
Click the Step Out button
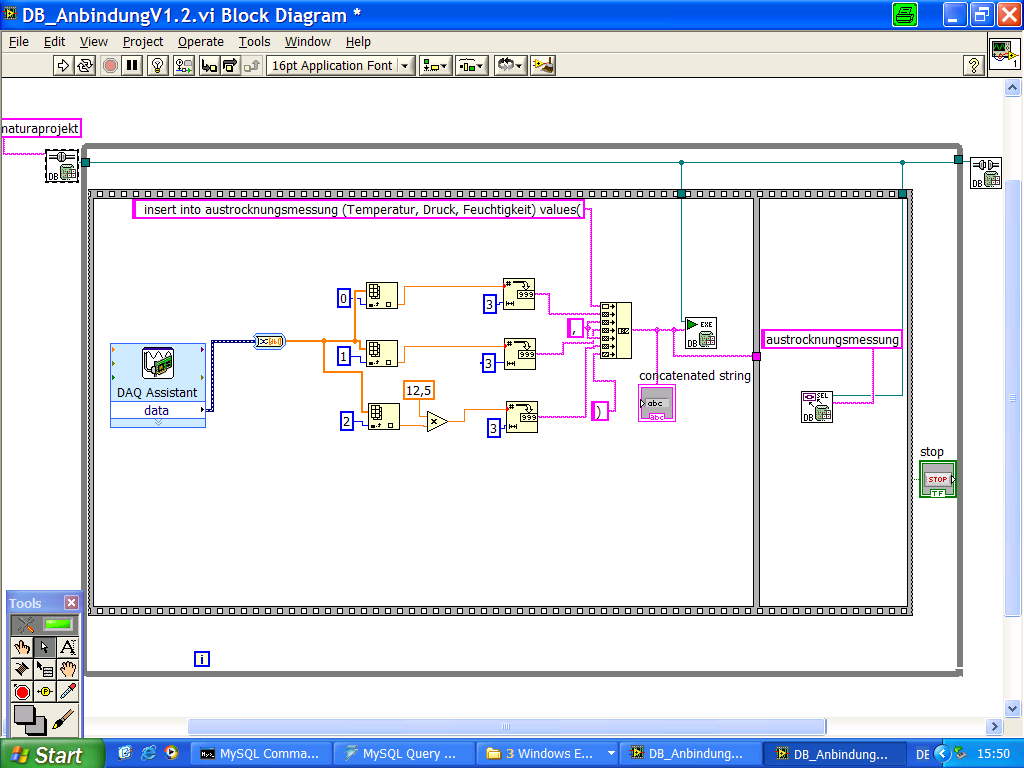tap(252, 65)
